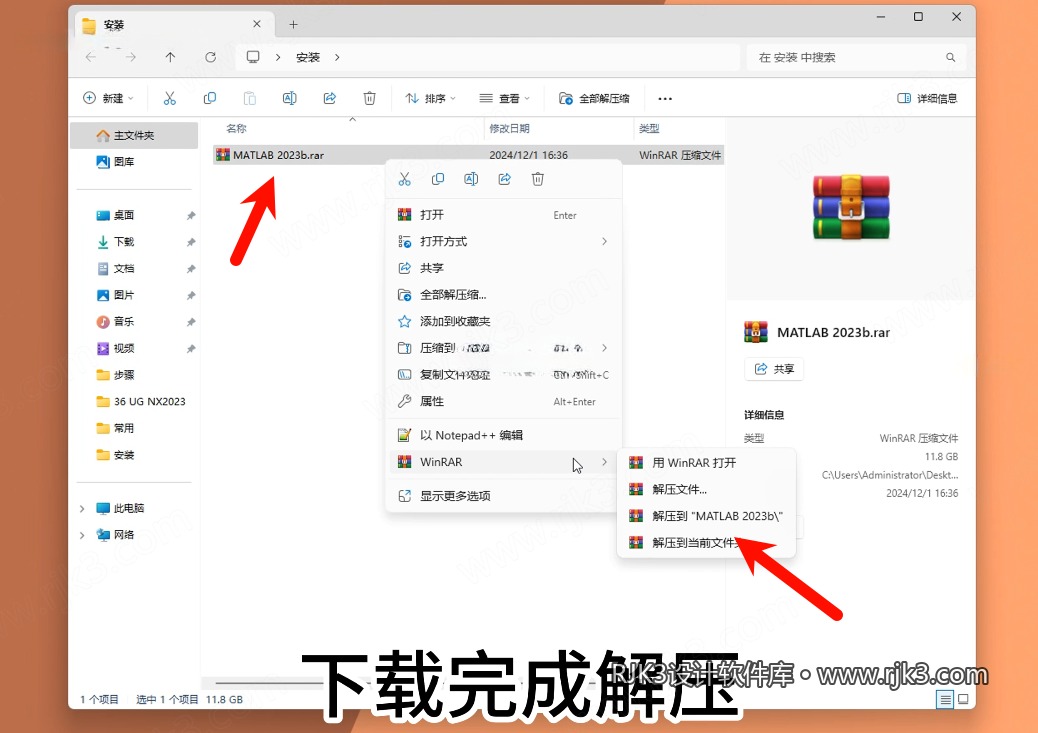This screenshot has height=733, width=1038.
Task: Choose 显示更多选项
Action: pyautogui.click(x=503, y=496)
